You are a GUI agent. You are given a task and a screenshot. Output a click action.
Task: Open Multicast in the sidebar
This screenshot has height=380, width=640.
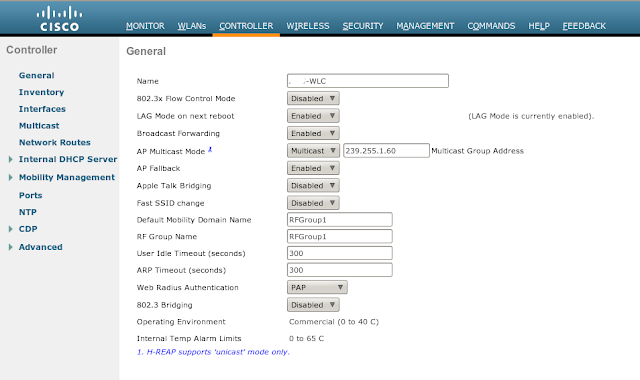click(x=39, y=126)
